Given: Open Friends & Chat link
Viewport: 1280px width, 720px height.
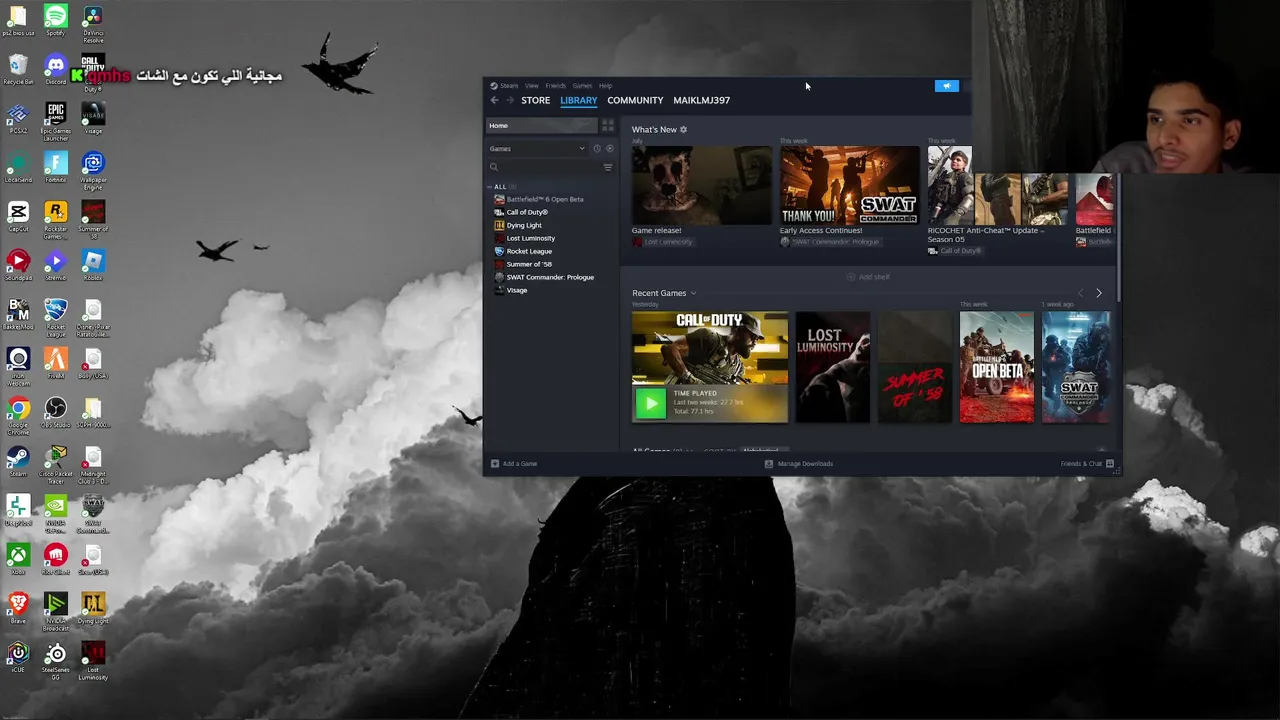Looking at the screenshot, I should tap(1081, 464).
